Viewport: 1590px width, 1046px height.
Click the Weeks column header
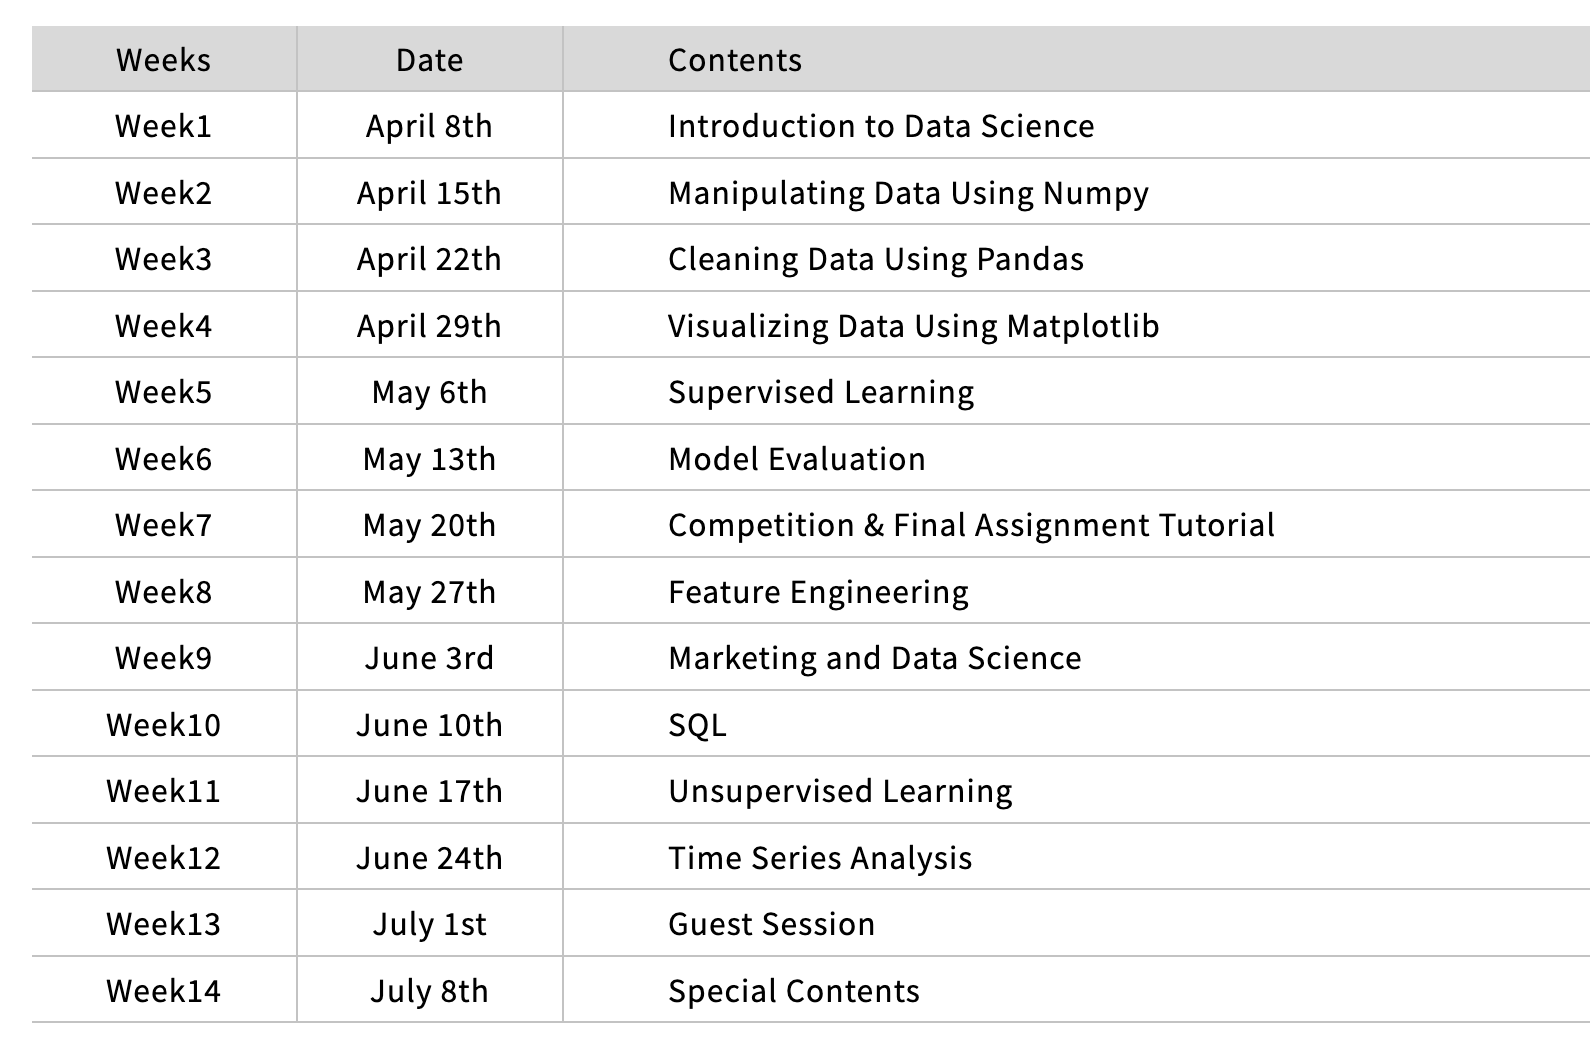163,60
